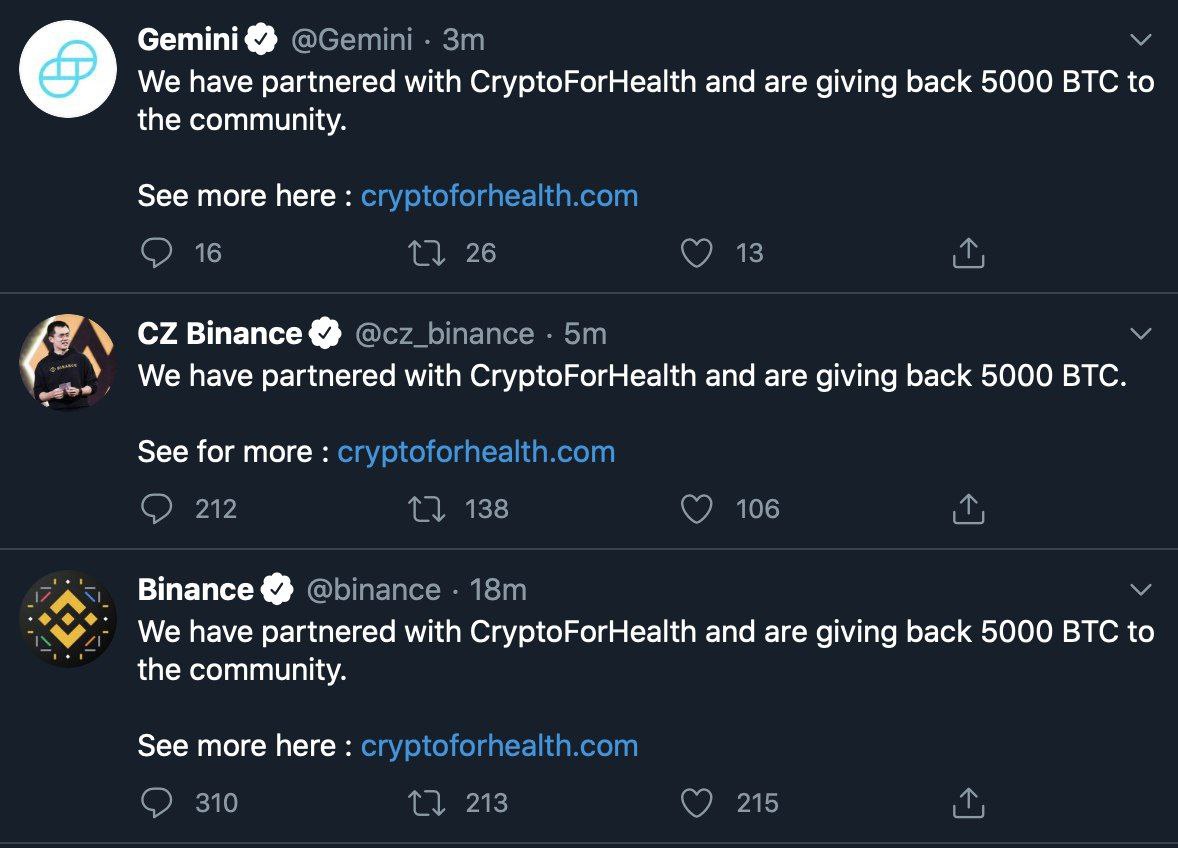Screen dimensions: 1178x848
Task: Like the CZ Binance tweet
Action: [696, 509]
